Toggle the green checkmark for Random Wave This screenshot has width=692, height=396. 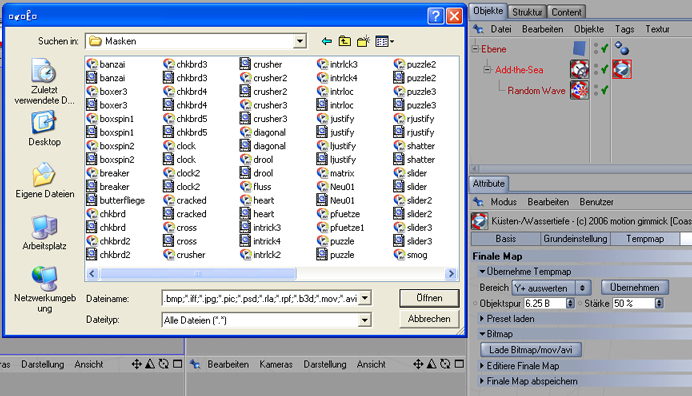click(x=605, y=90)
